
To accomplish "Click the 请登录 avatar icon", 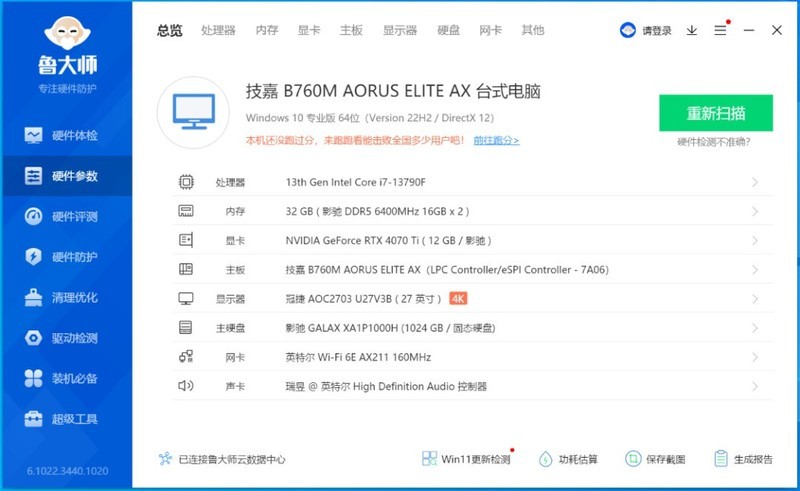I will pos(628,31).
